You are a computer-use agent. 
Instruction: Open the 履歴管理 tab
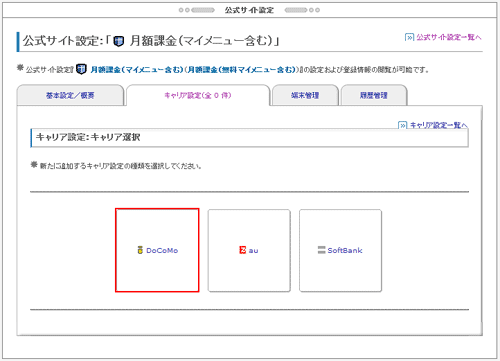(x=374, y=95)
